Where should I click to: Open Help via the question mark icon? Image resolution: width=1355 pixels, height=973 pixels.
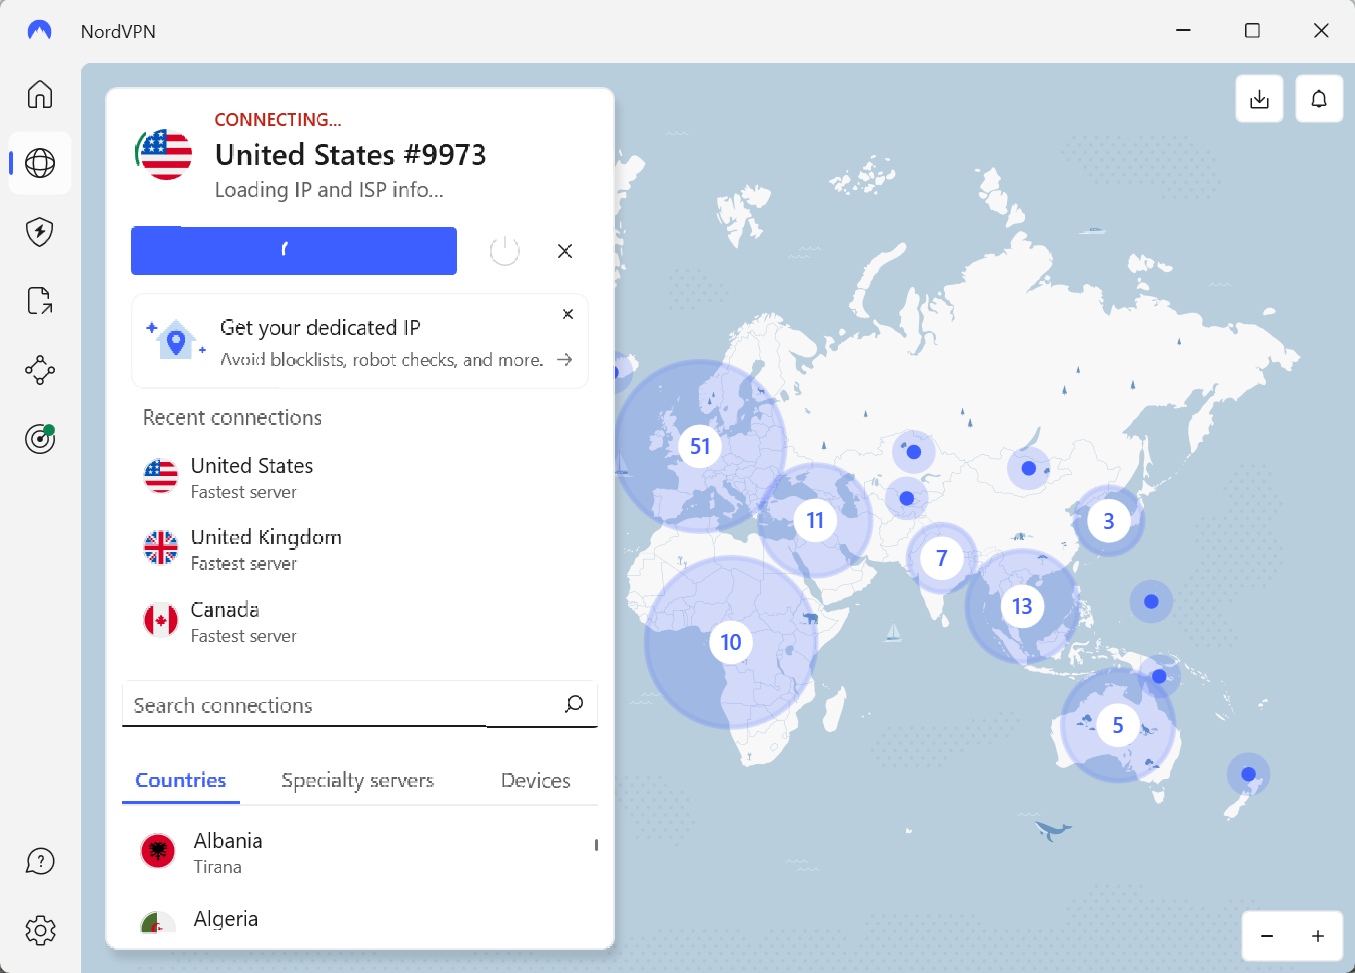(x=39, y=861)
